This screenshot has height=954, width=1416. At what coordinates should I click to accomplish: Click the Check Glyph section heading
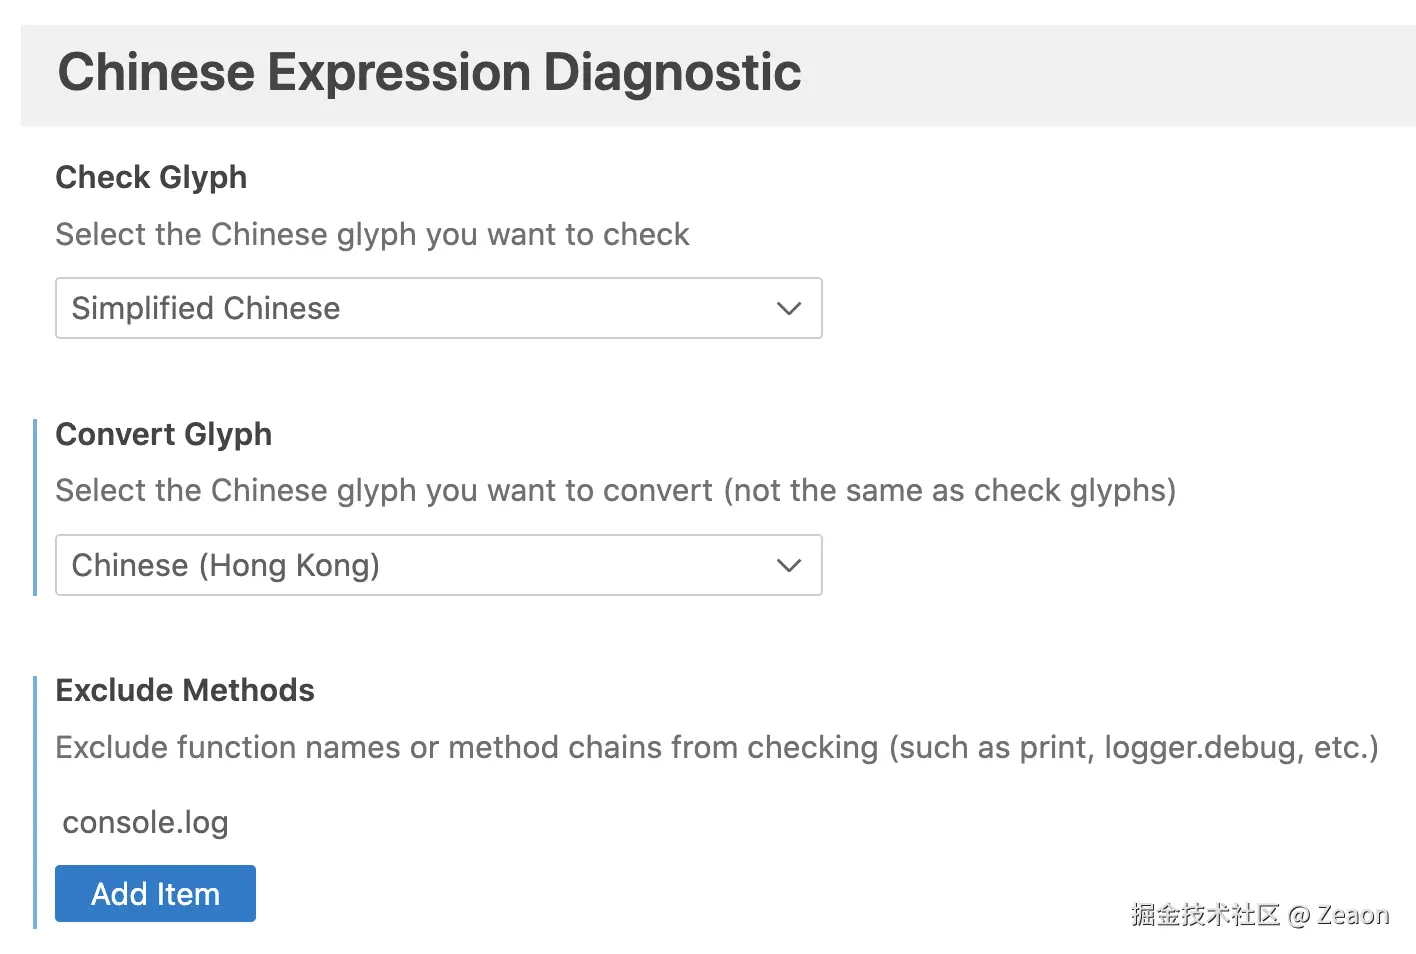click(x=151, y=177)
